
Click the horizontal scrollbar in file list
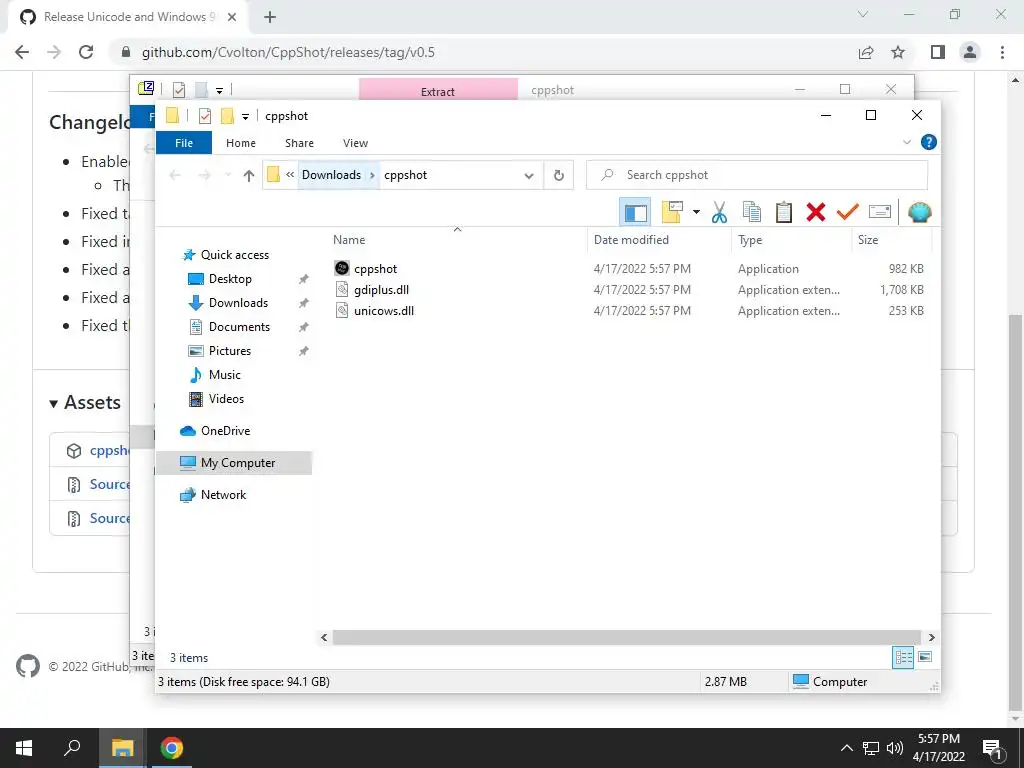[x=626, y=637]
